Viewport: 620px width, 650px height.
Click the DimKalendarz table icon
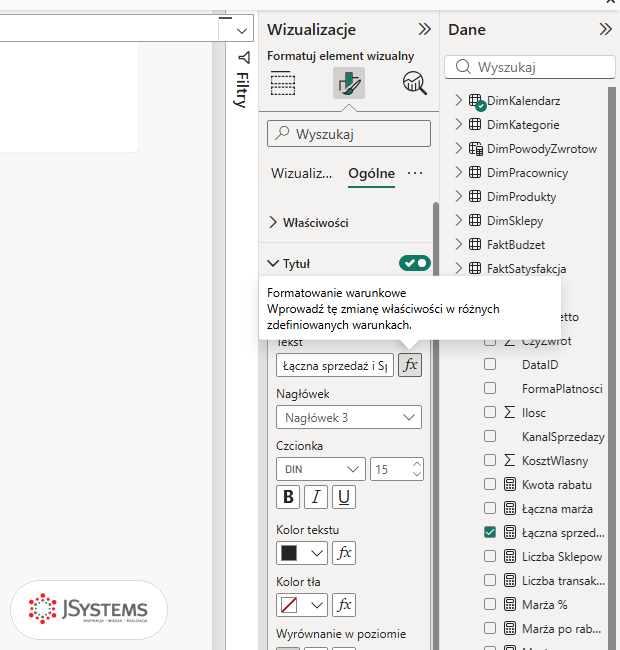click(477, 102)
